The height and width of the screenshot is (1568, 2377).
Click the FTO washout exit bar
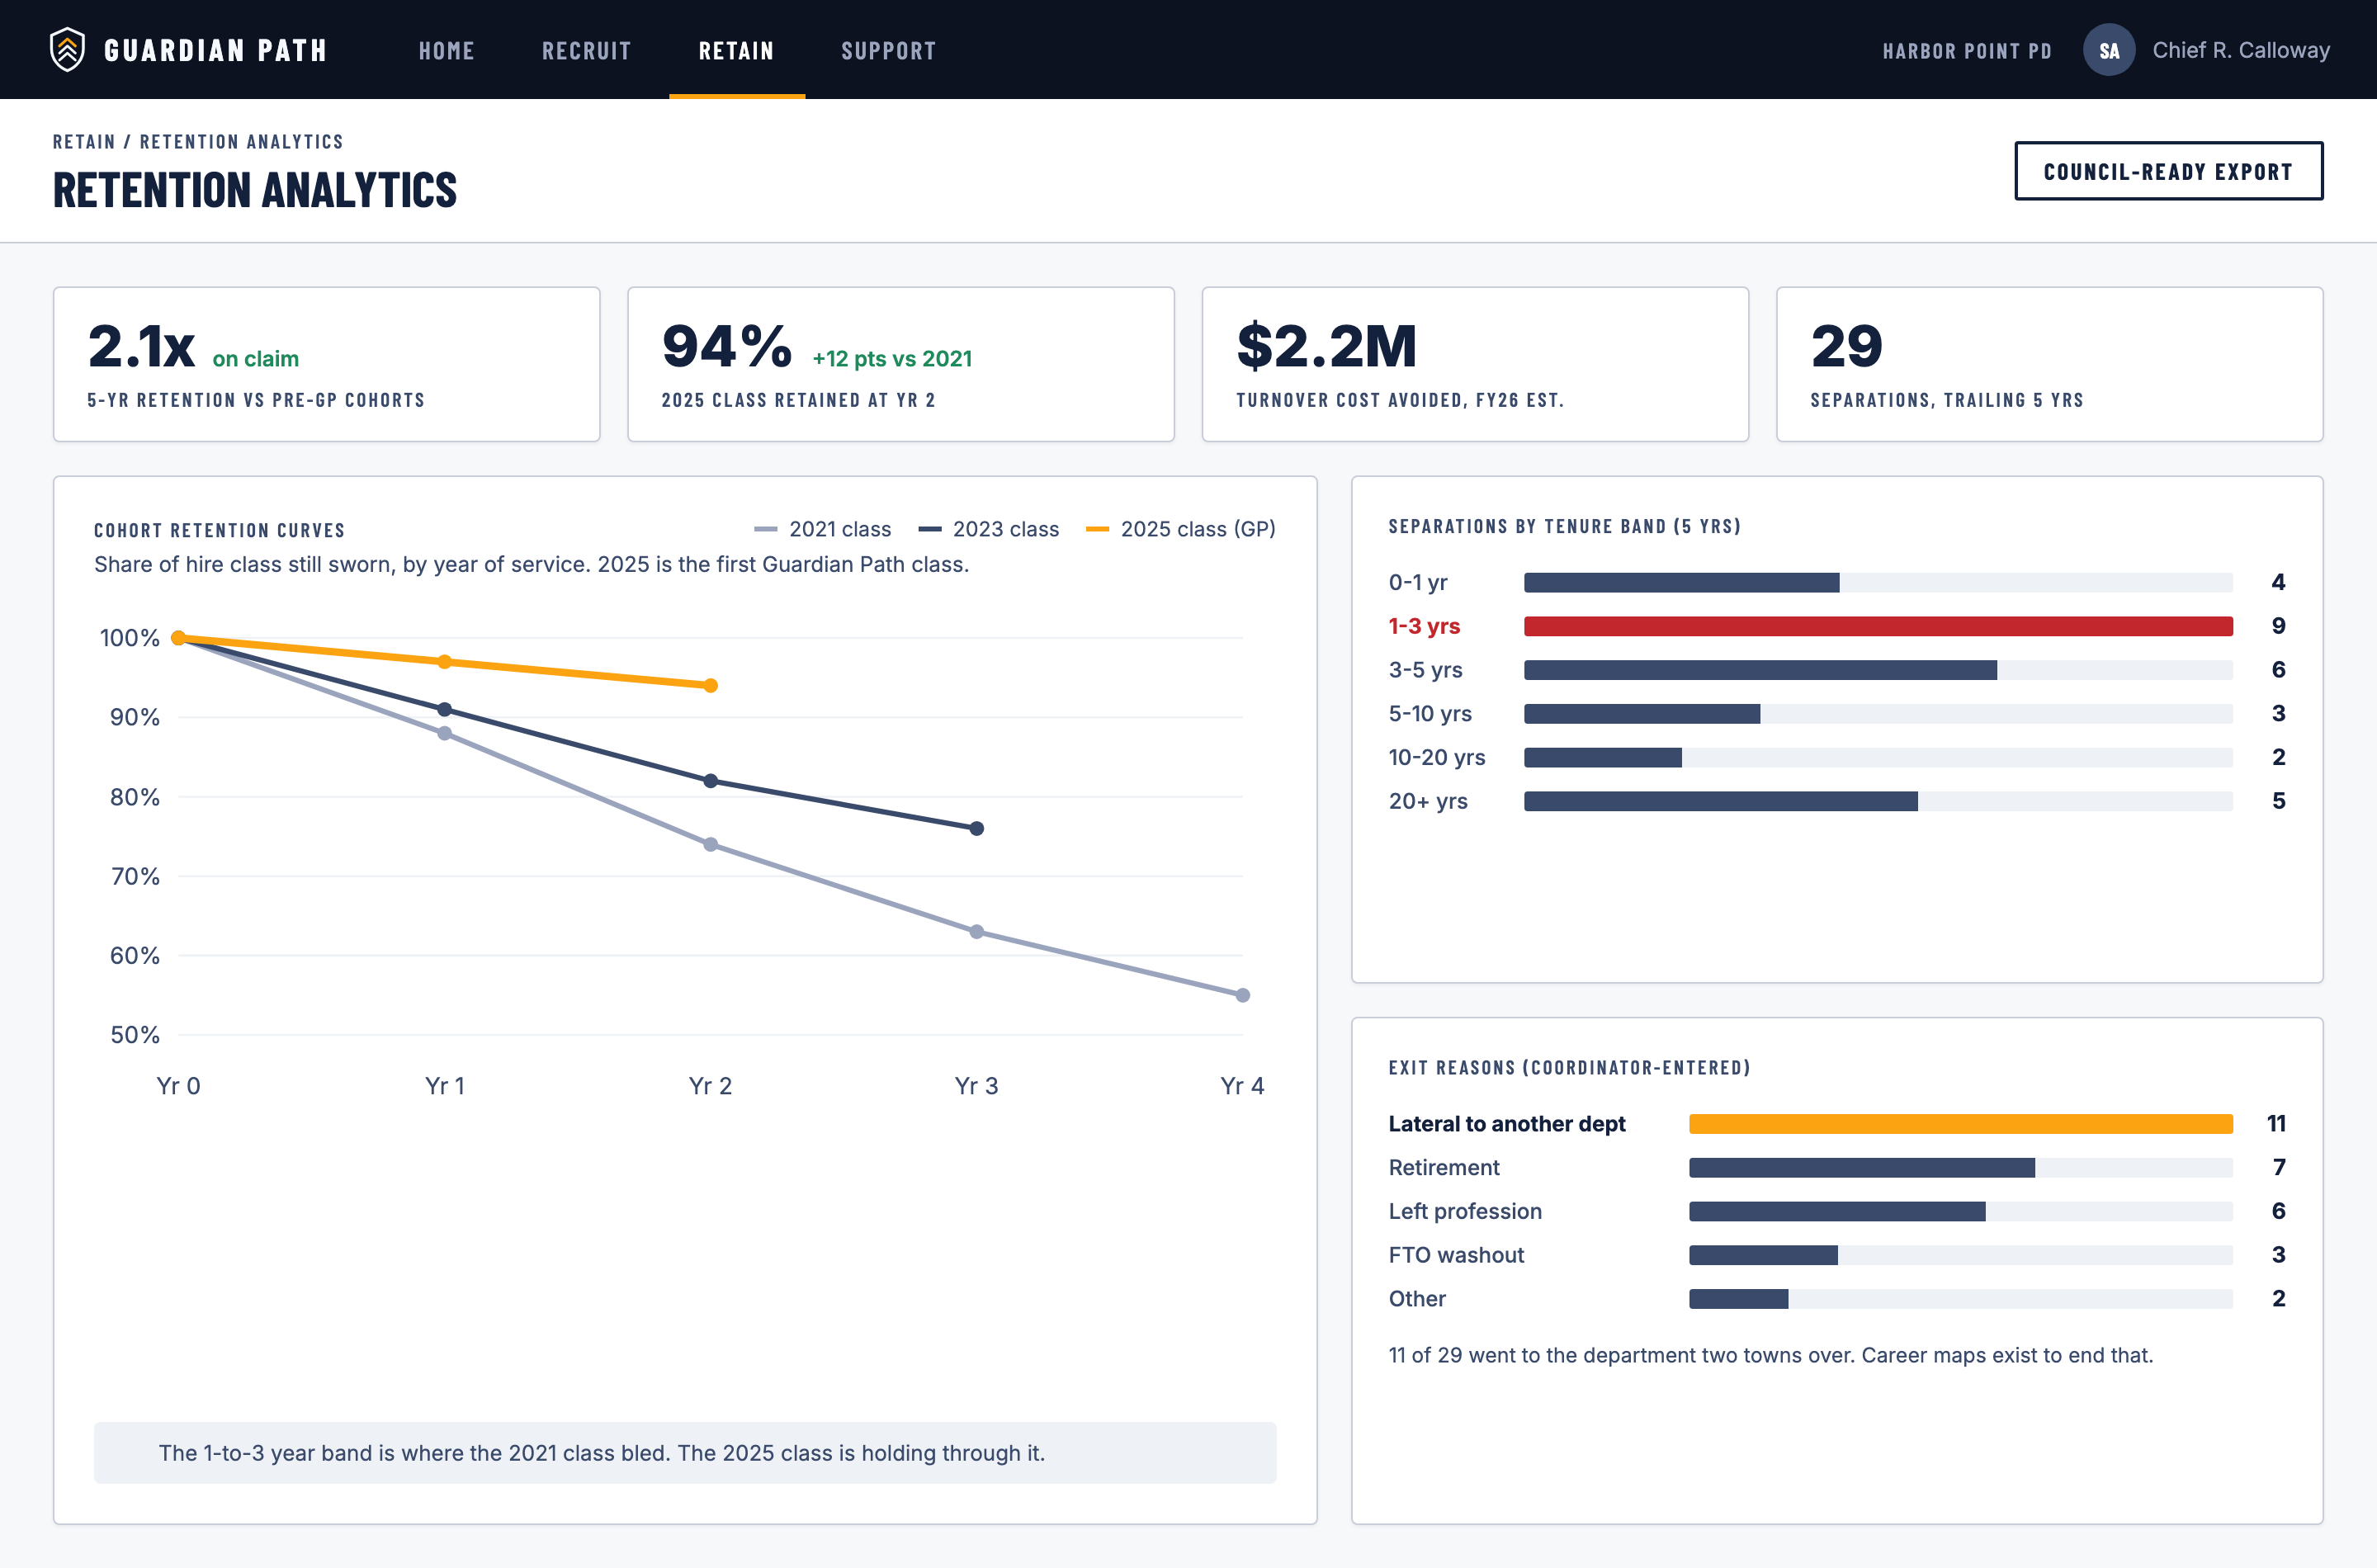pos(1762,1255)
